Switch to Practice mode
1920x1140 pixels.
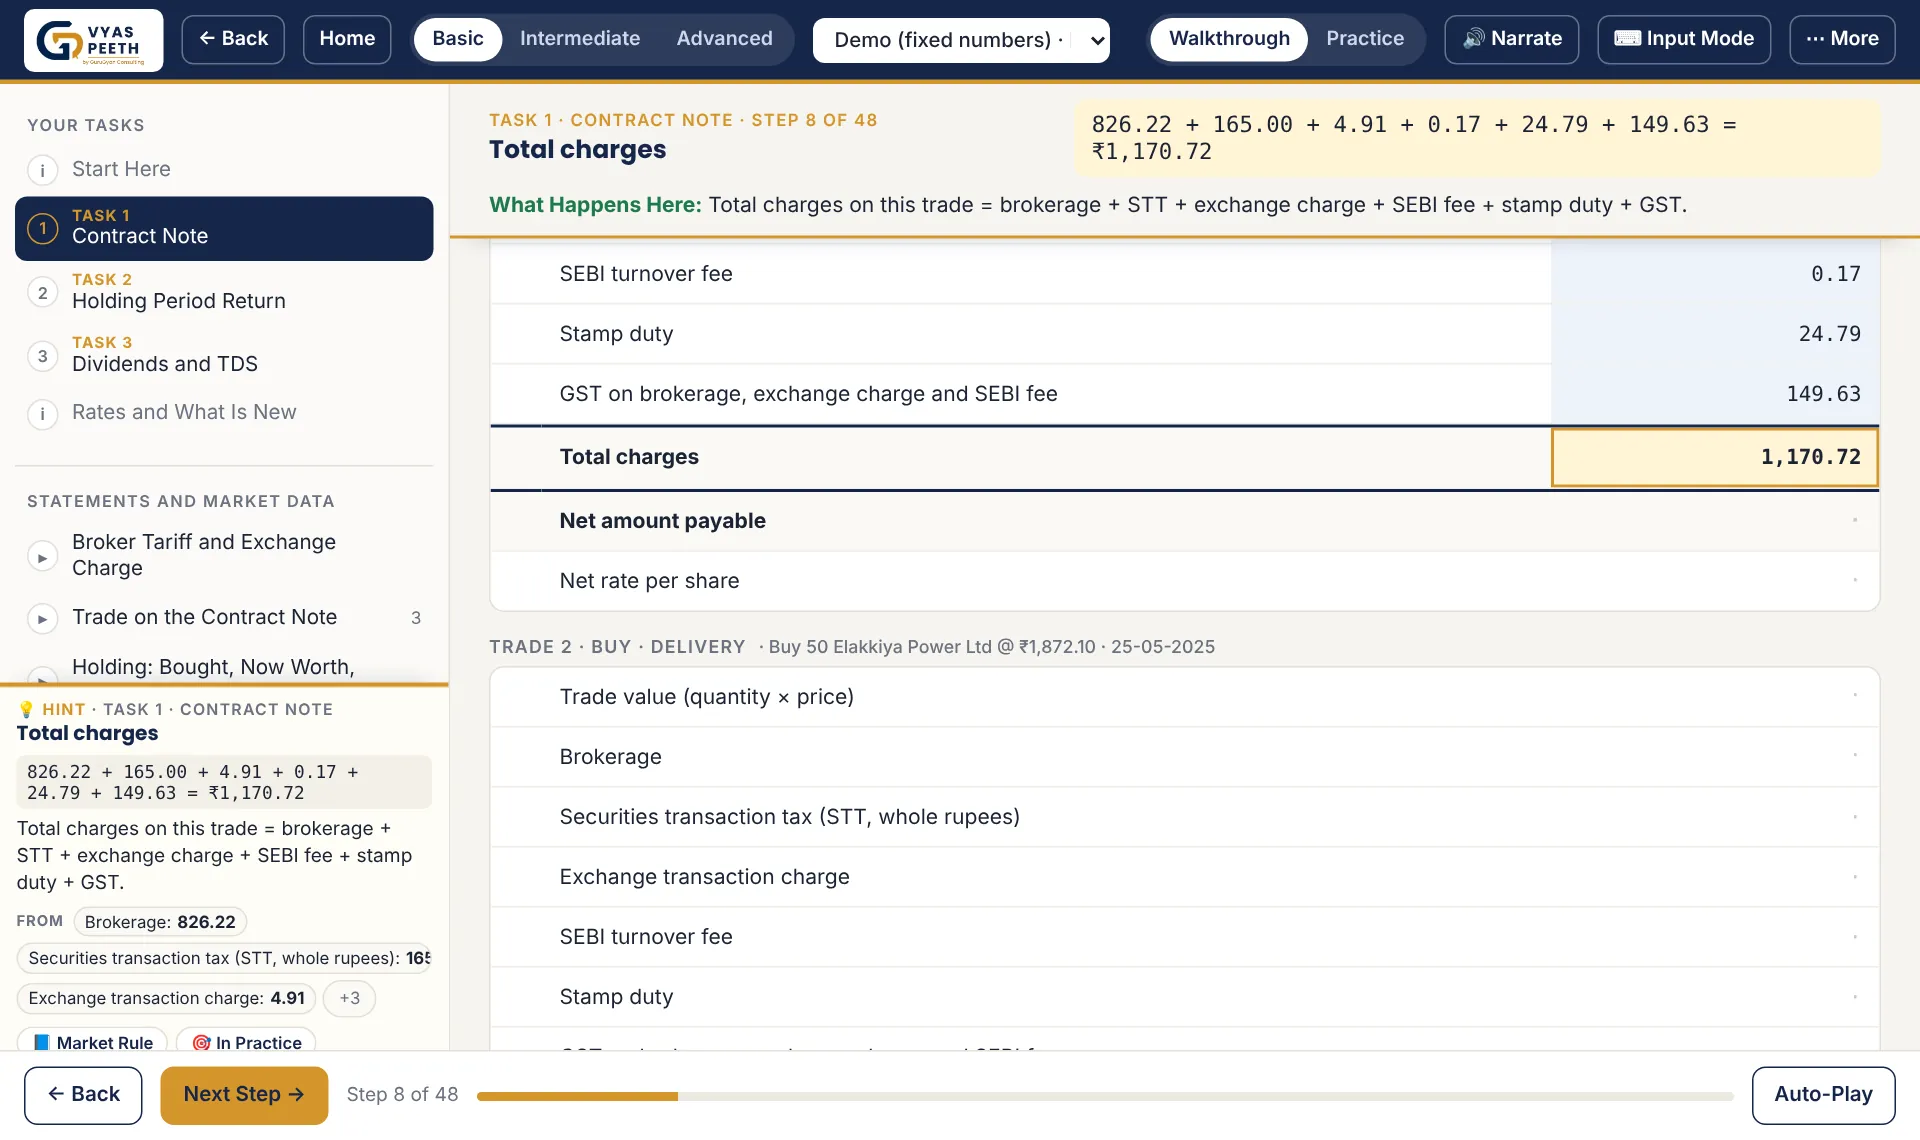[x=1365, y=39]
